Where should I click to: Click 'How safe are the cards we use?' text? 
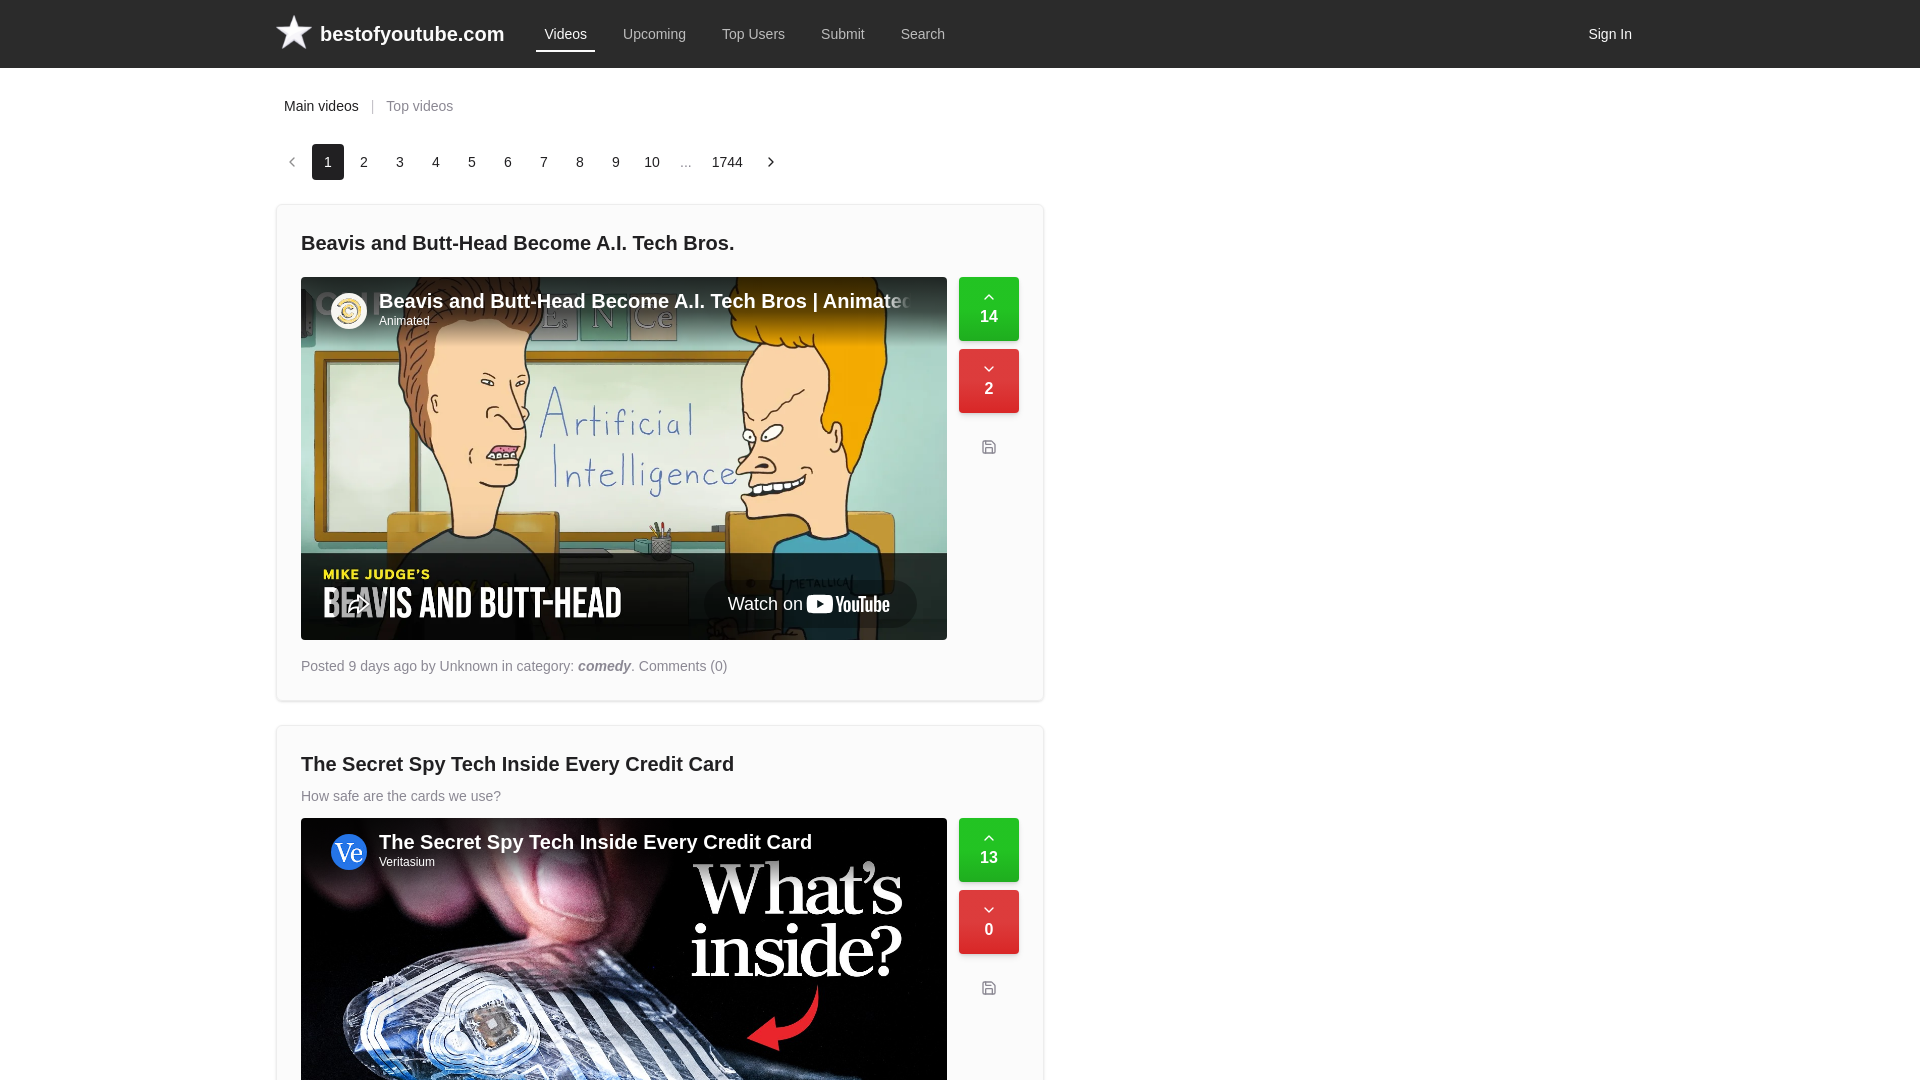coord(401,796)
